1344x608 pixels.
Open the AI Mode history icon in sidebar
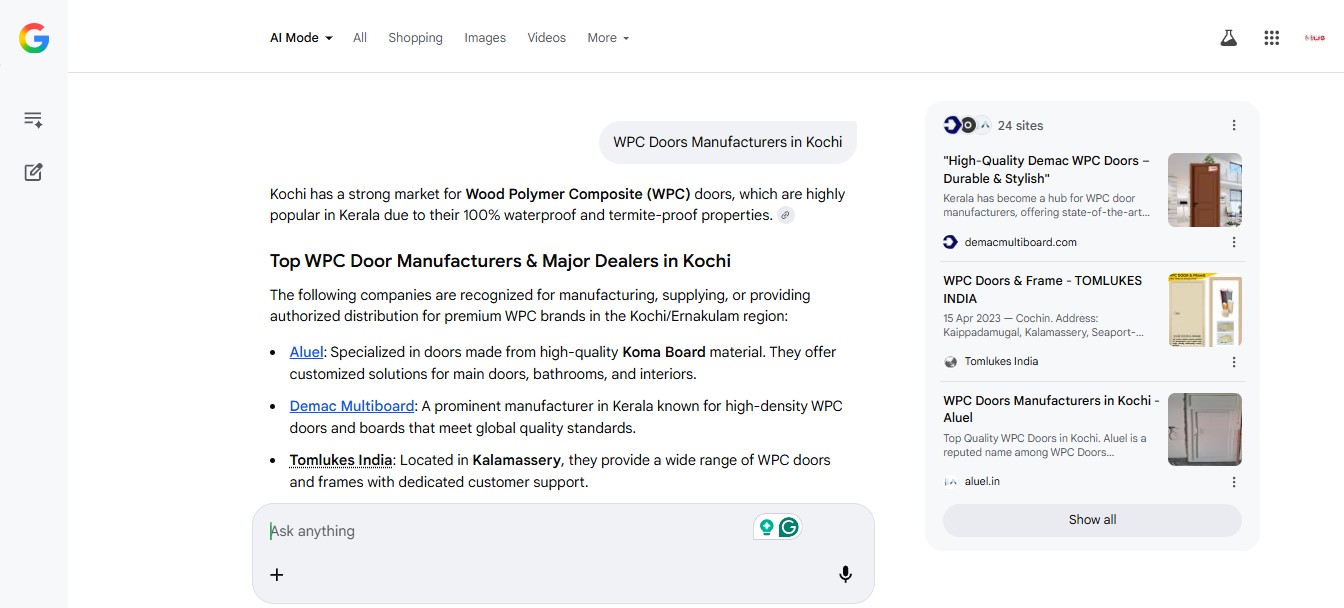pyautogui.click(x=33, y=120)
